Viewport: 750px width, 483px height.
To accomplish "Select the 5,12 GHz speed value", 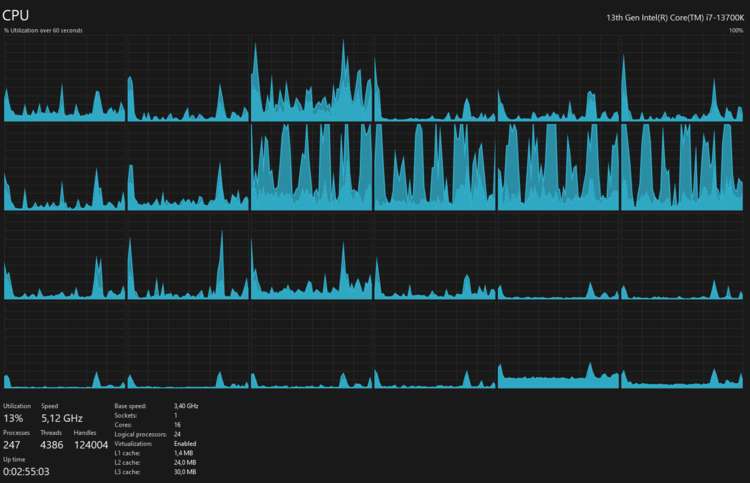I will click(62, 418).
